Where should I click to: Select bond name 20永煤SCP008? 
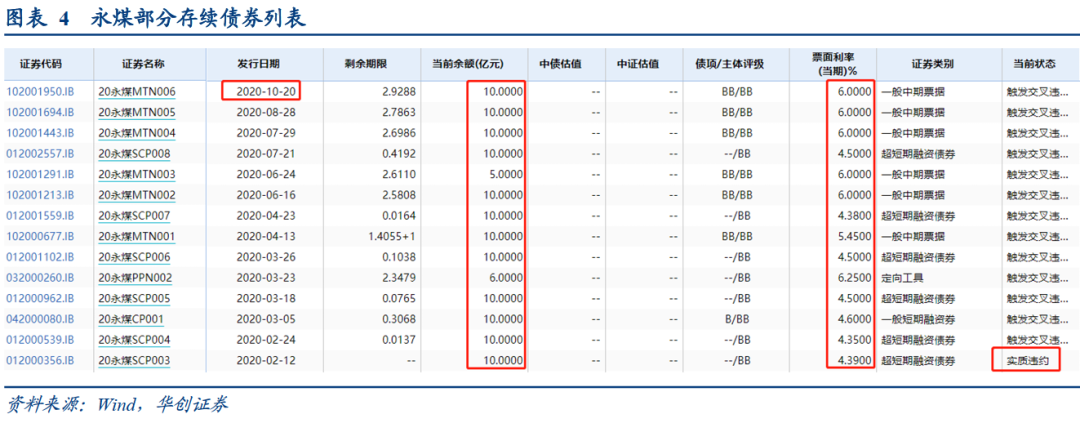134,154
